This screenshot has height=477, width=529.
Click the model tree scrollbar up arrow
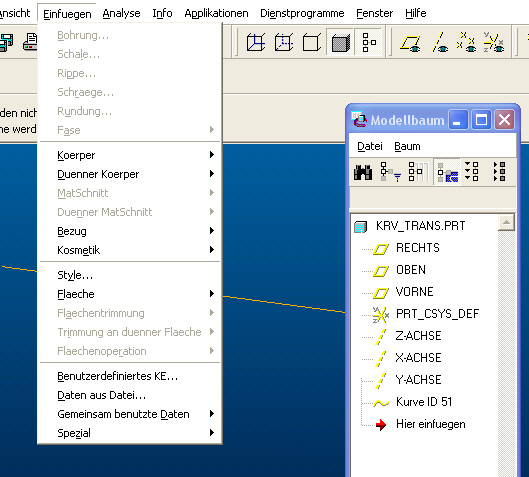pos(506,222)
